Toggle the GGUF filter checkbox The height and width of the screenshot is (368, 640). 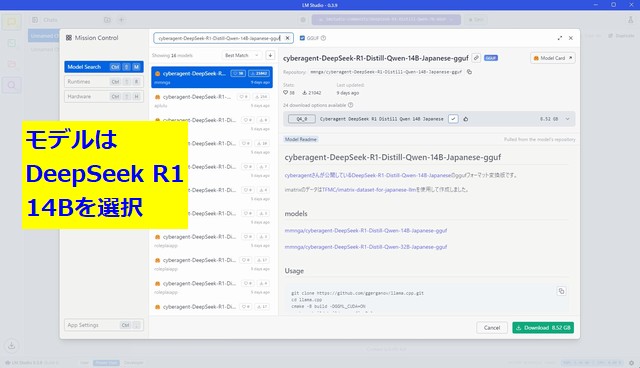click(302, 38)
